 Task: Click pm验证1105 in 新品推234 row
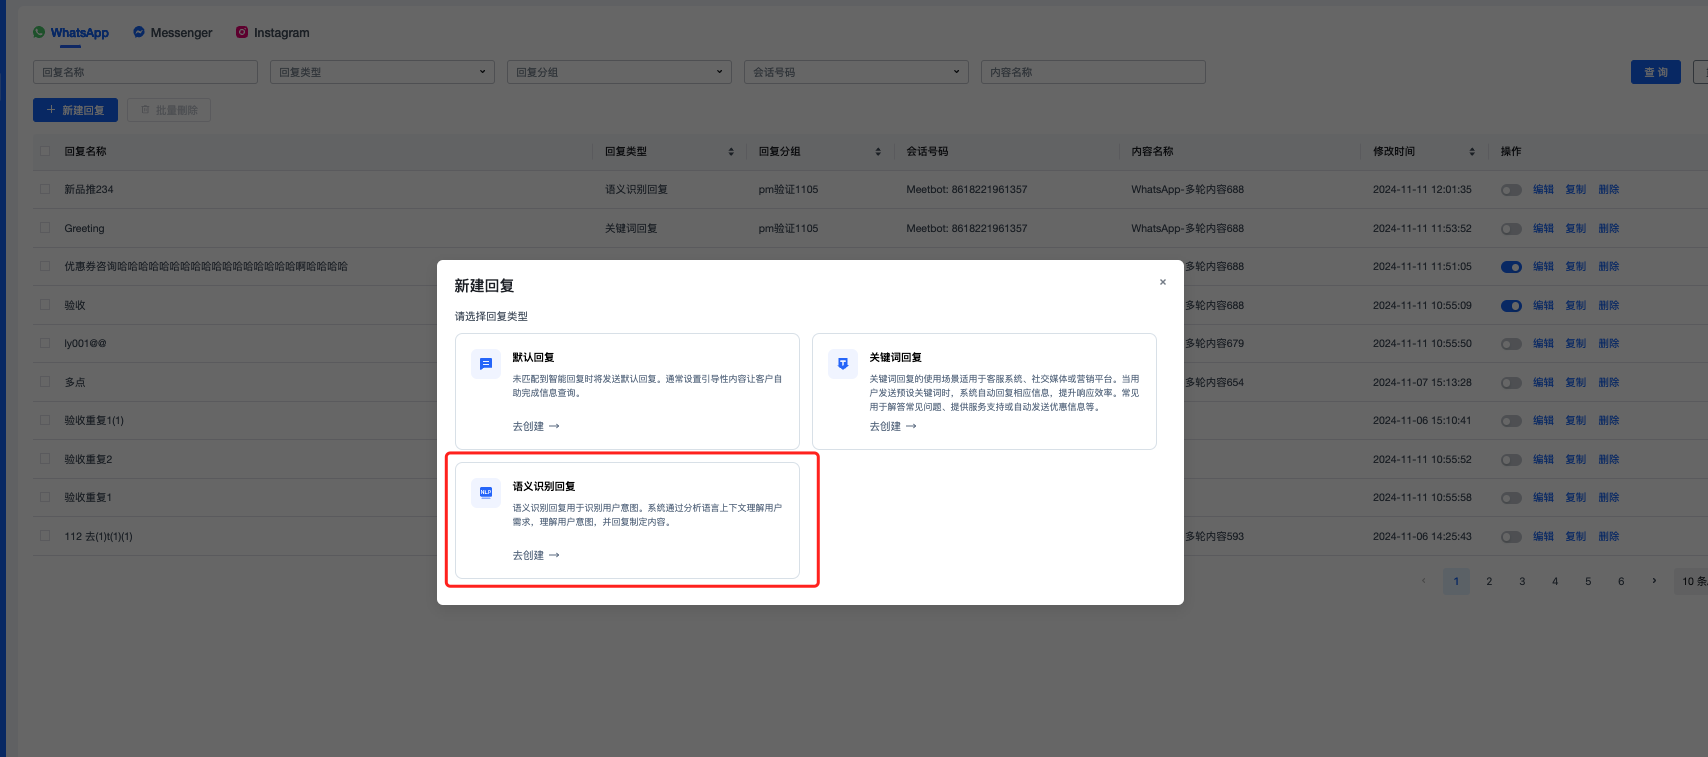[788, 190]
